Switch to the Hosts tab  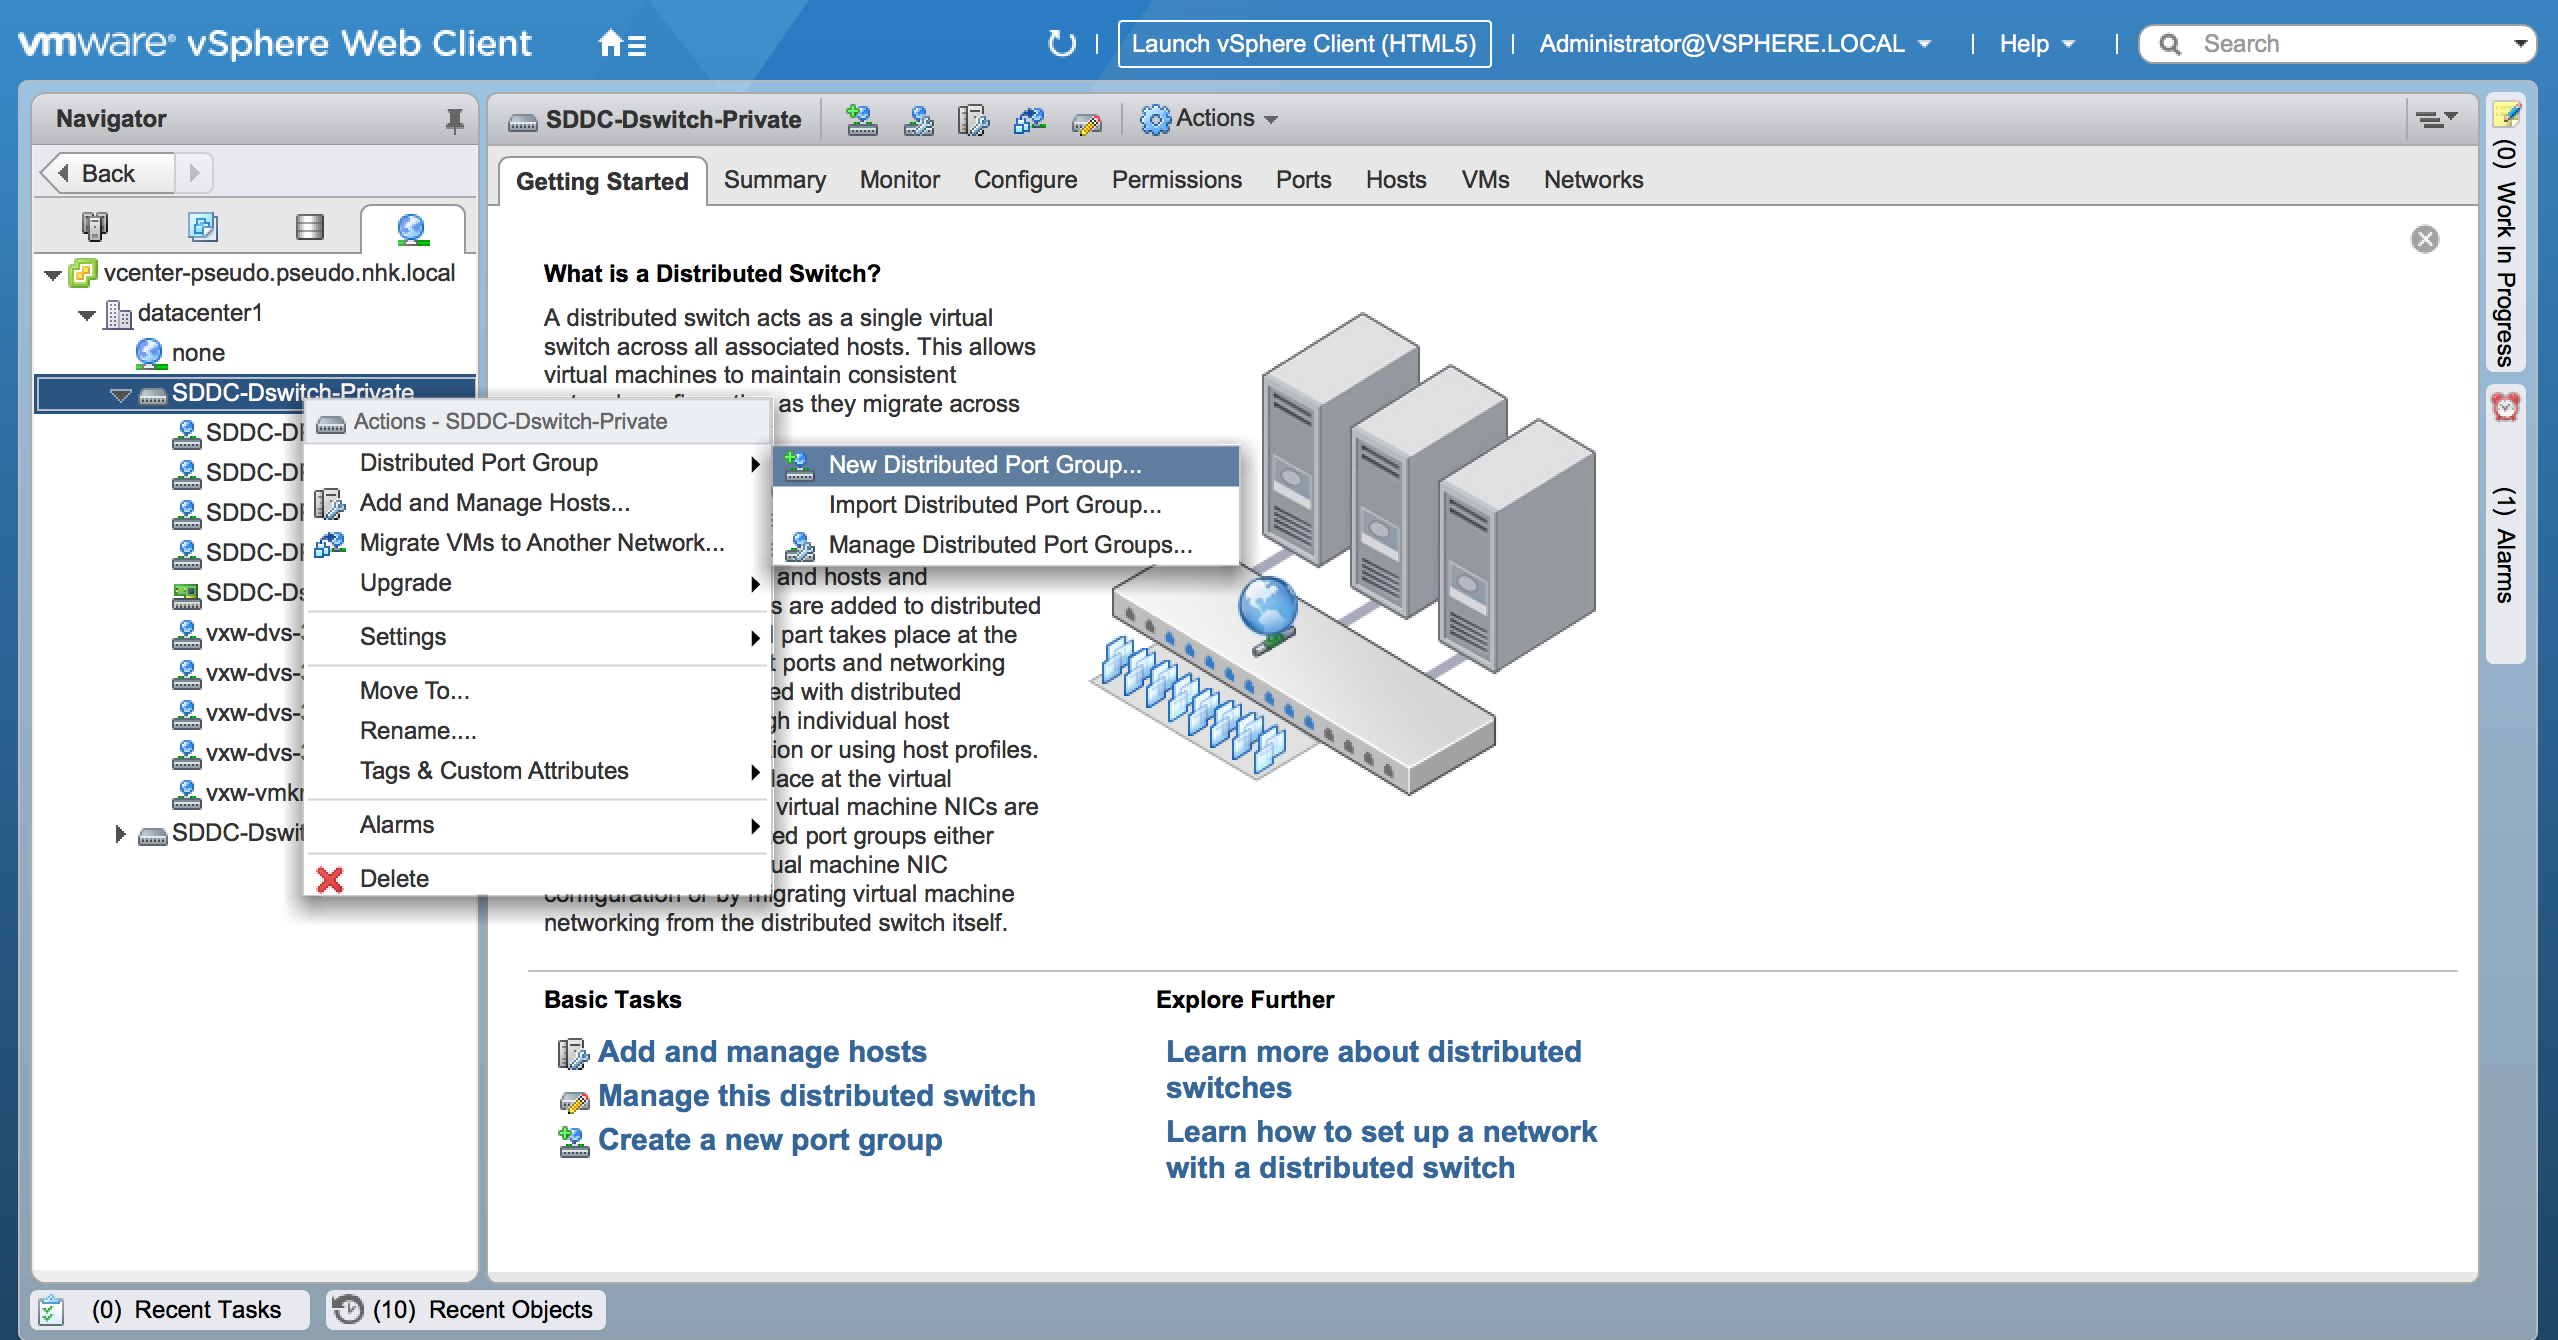pyautogui.click(x=1396, y=180)
